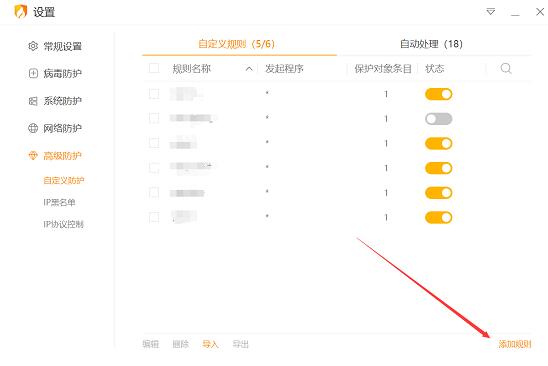The image size is (548, 366).
Task: Open 病毒防护 settings section
Action: (x=62, y=73)
